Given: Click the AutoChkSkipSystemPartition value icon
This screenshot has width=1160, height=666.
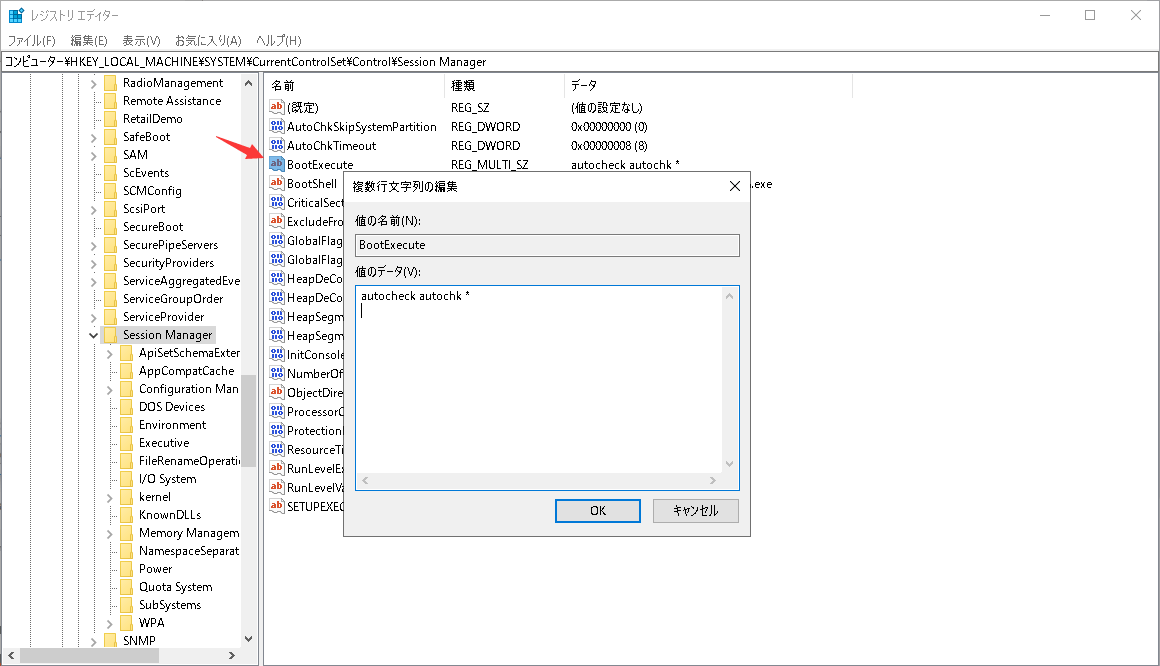Looking at the screenshot, I should (277, 127).
